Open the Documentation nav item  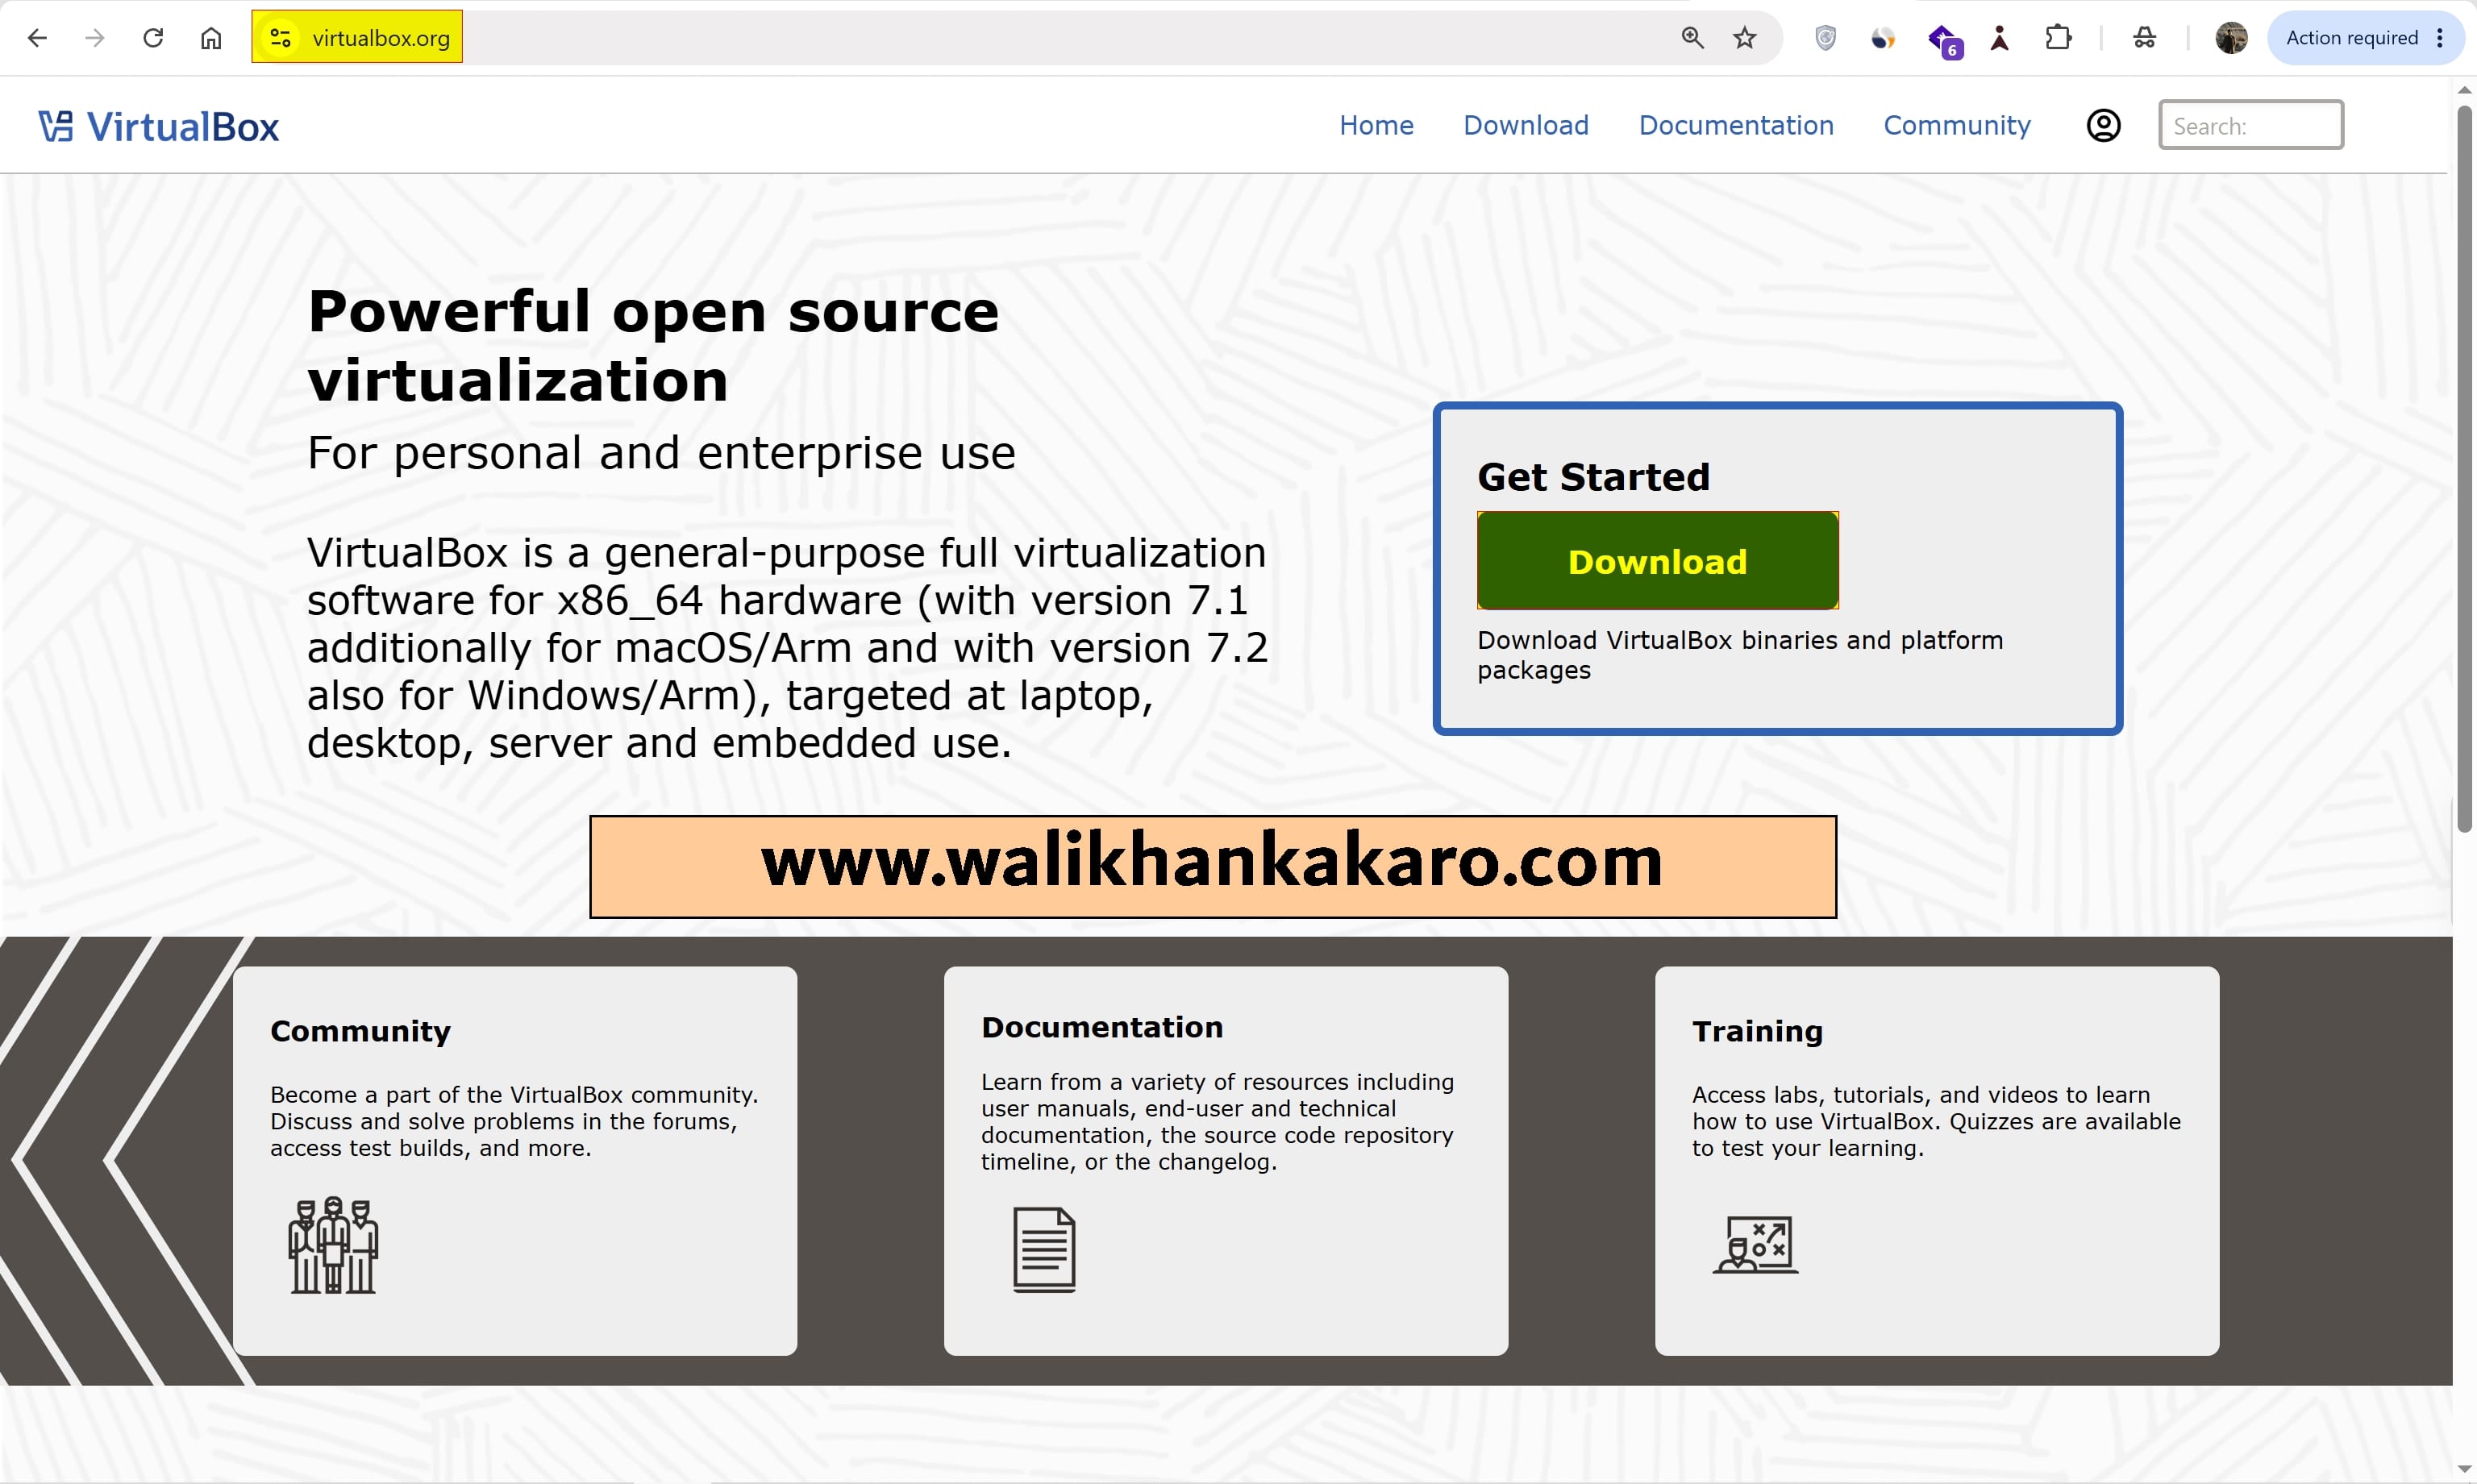pyautogui.click(x=1736, y=125)
